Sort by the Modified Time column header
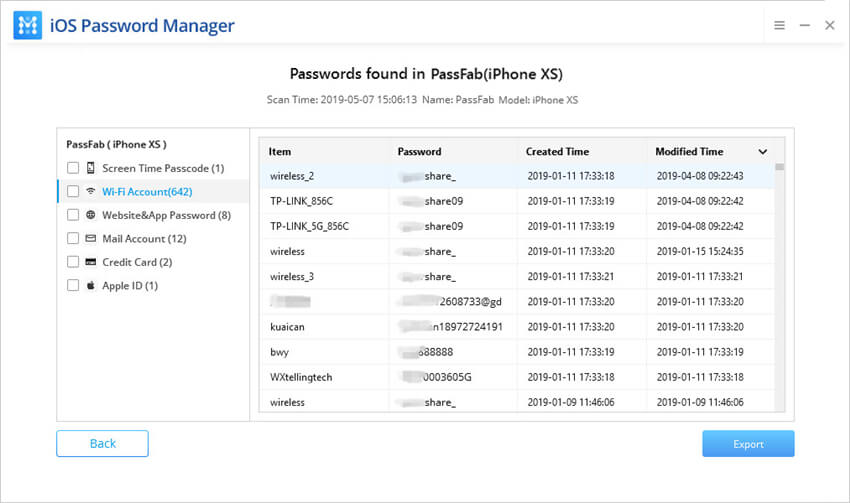 coord(689,152)
